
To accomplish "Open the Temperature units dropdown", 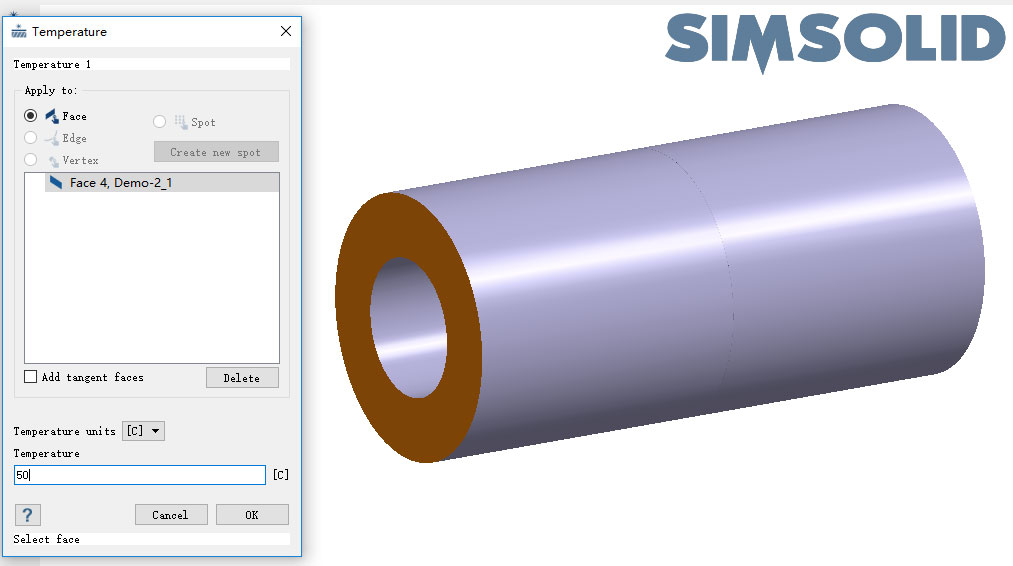I will click(x=143, y=431).
